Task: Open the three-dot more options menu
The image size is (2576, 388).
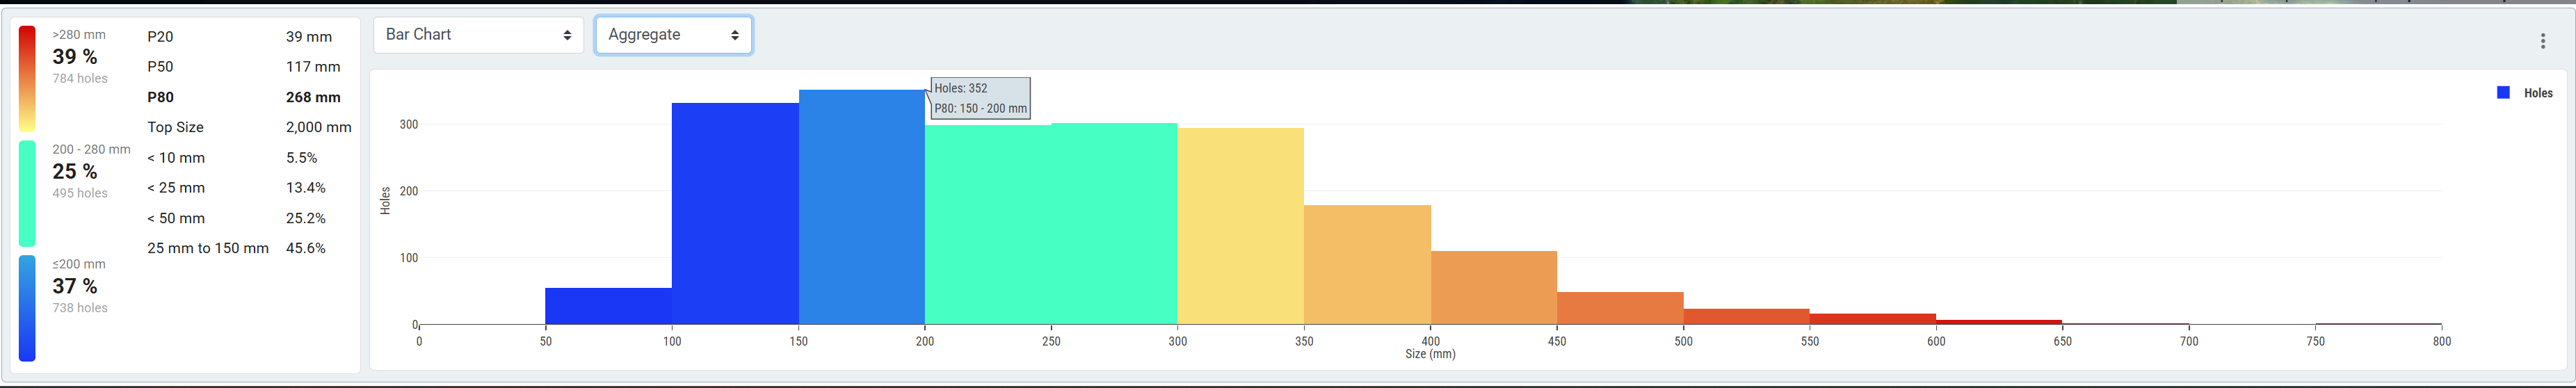Action: point(2542,41)
